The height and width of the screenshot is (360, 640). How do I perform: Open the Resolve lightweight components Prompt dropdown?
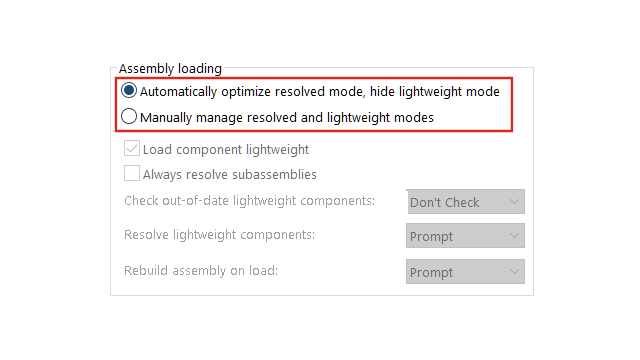(465, 236)
